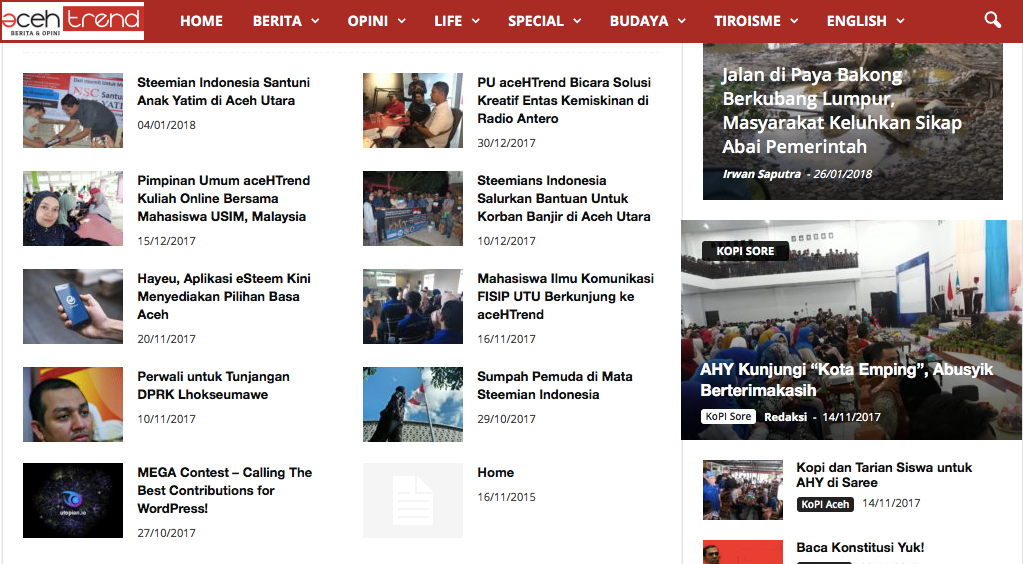
Task: Click the KoPI Aceh category tag
Action: (825, 504)
